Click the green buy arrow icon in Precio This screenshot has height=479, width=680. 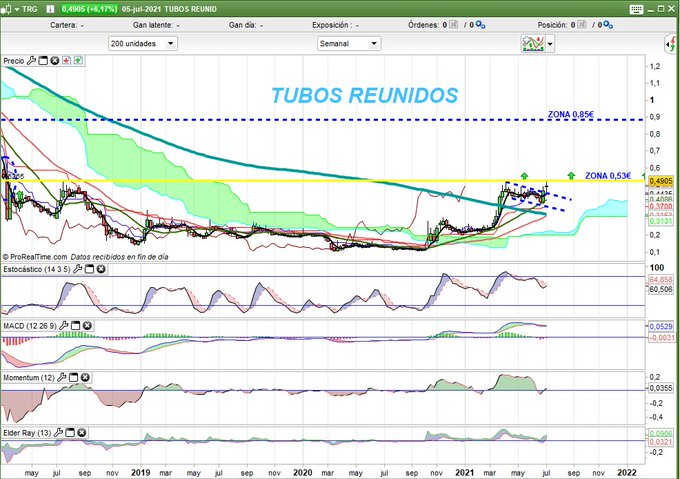(x=78, y=61)
